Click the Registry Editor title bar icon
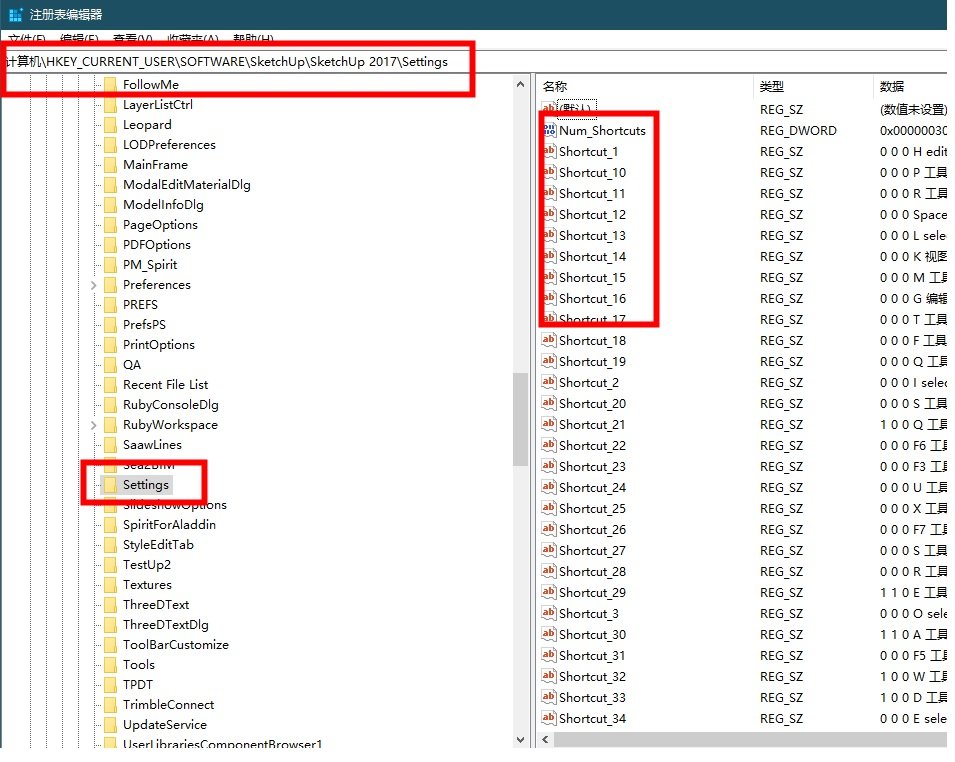Viewport: 955px width, 762px height. [x=16, y=14]
